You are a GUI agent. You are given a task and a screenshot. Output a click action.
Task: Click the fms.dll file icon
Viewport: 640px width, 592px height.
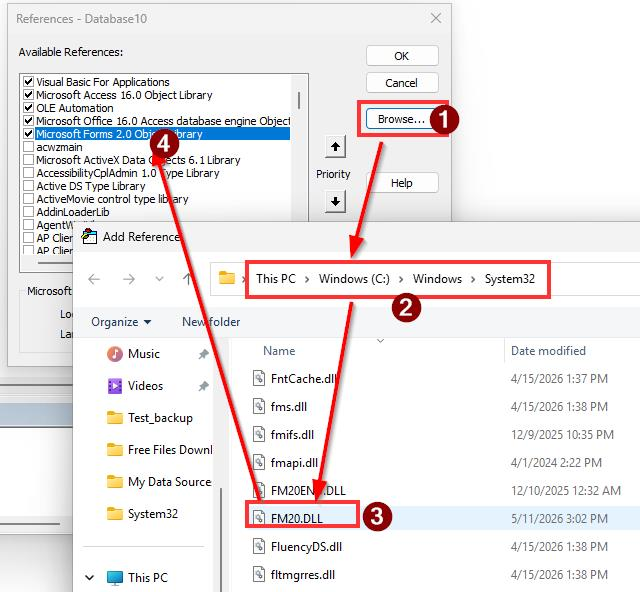tap(259, 406)
